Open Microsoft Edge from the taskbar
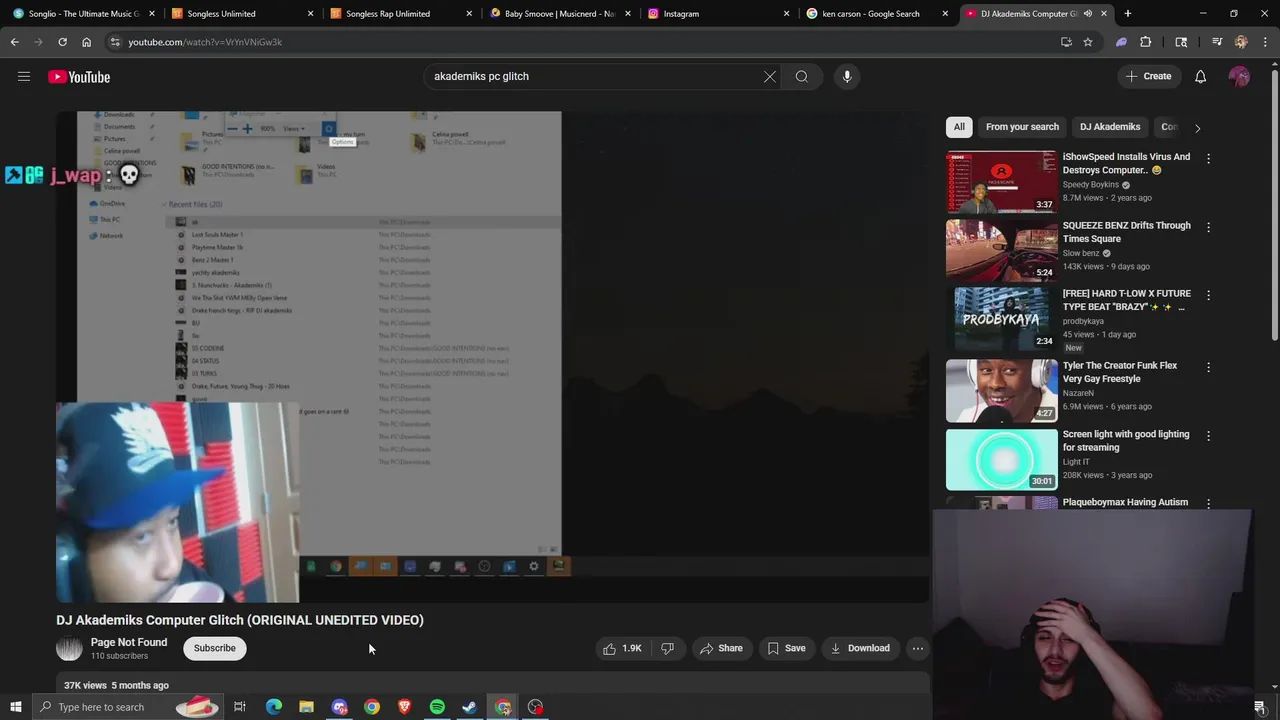This screenshot has width=1280, height=720. click(273, 707)
